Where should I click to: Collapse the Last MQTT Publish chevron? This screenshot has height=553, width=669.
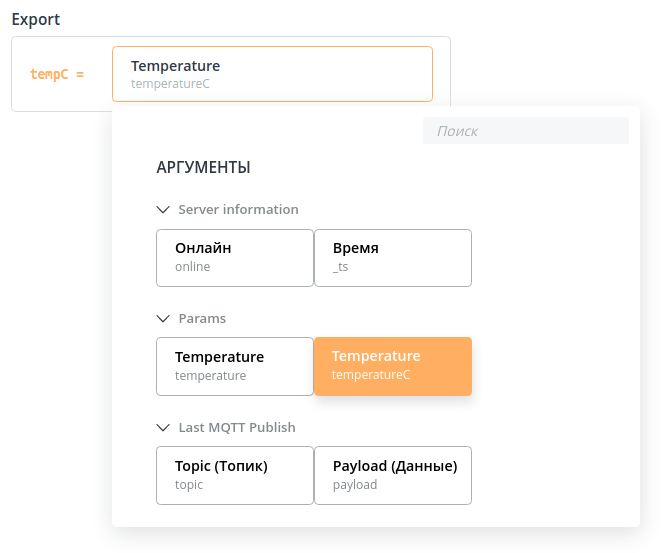click(x=163, y=428)
